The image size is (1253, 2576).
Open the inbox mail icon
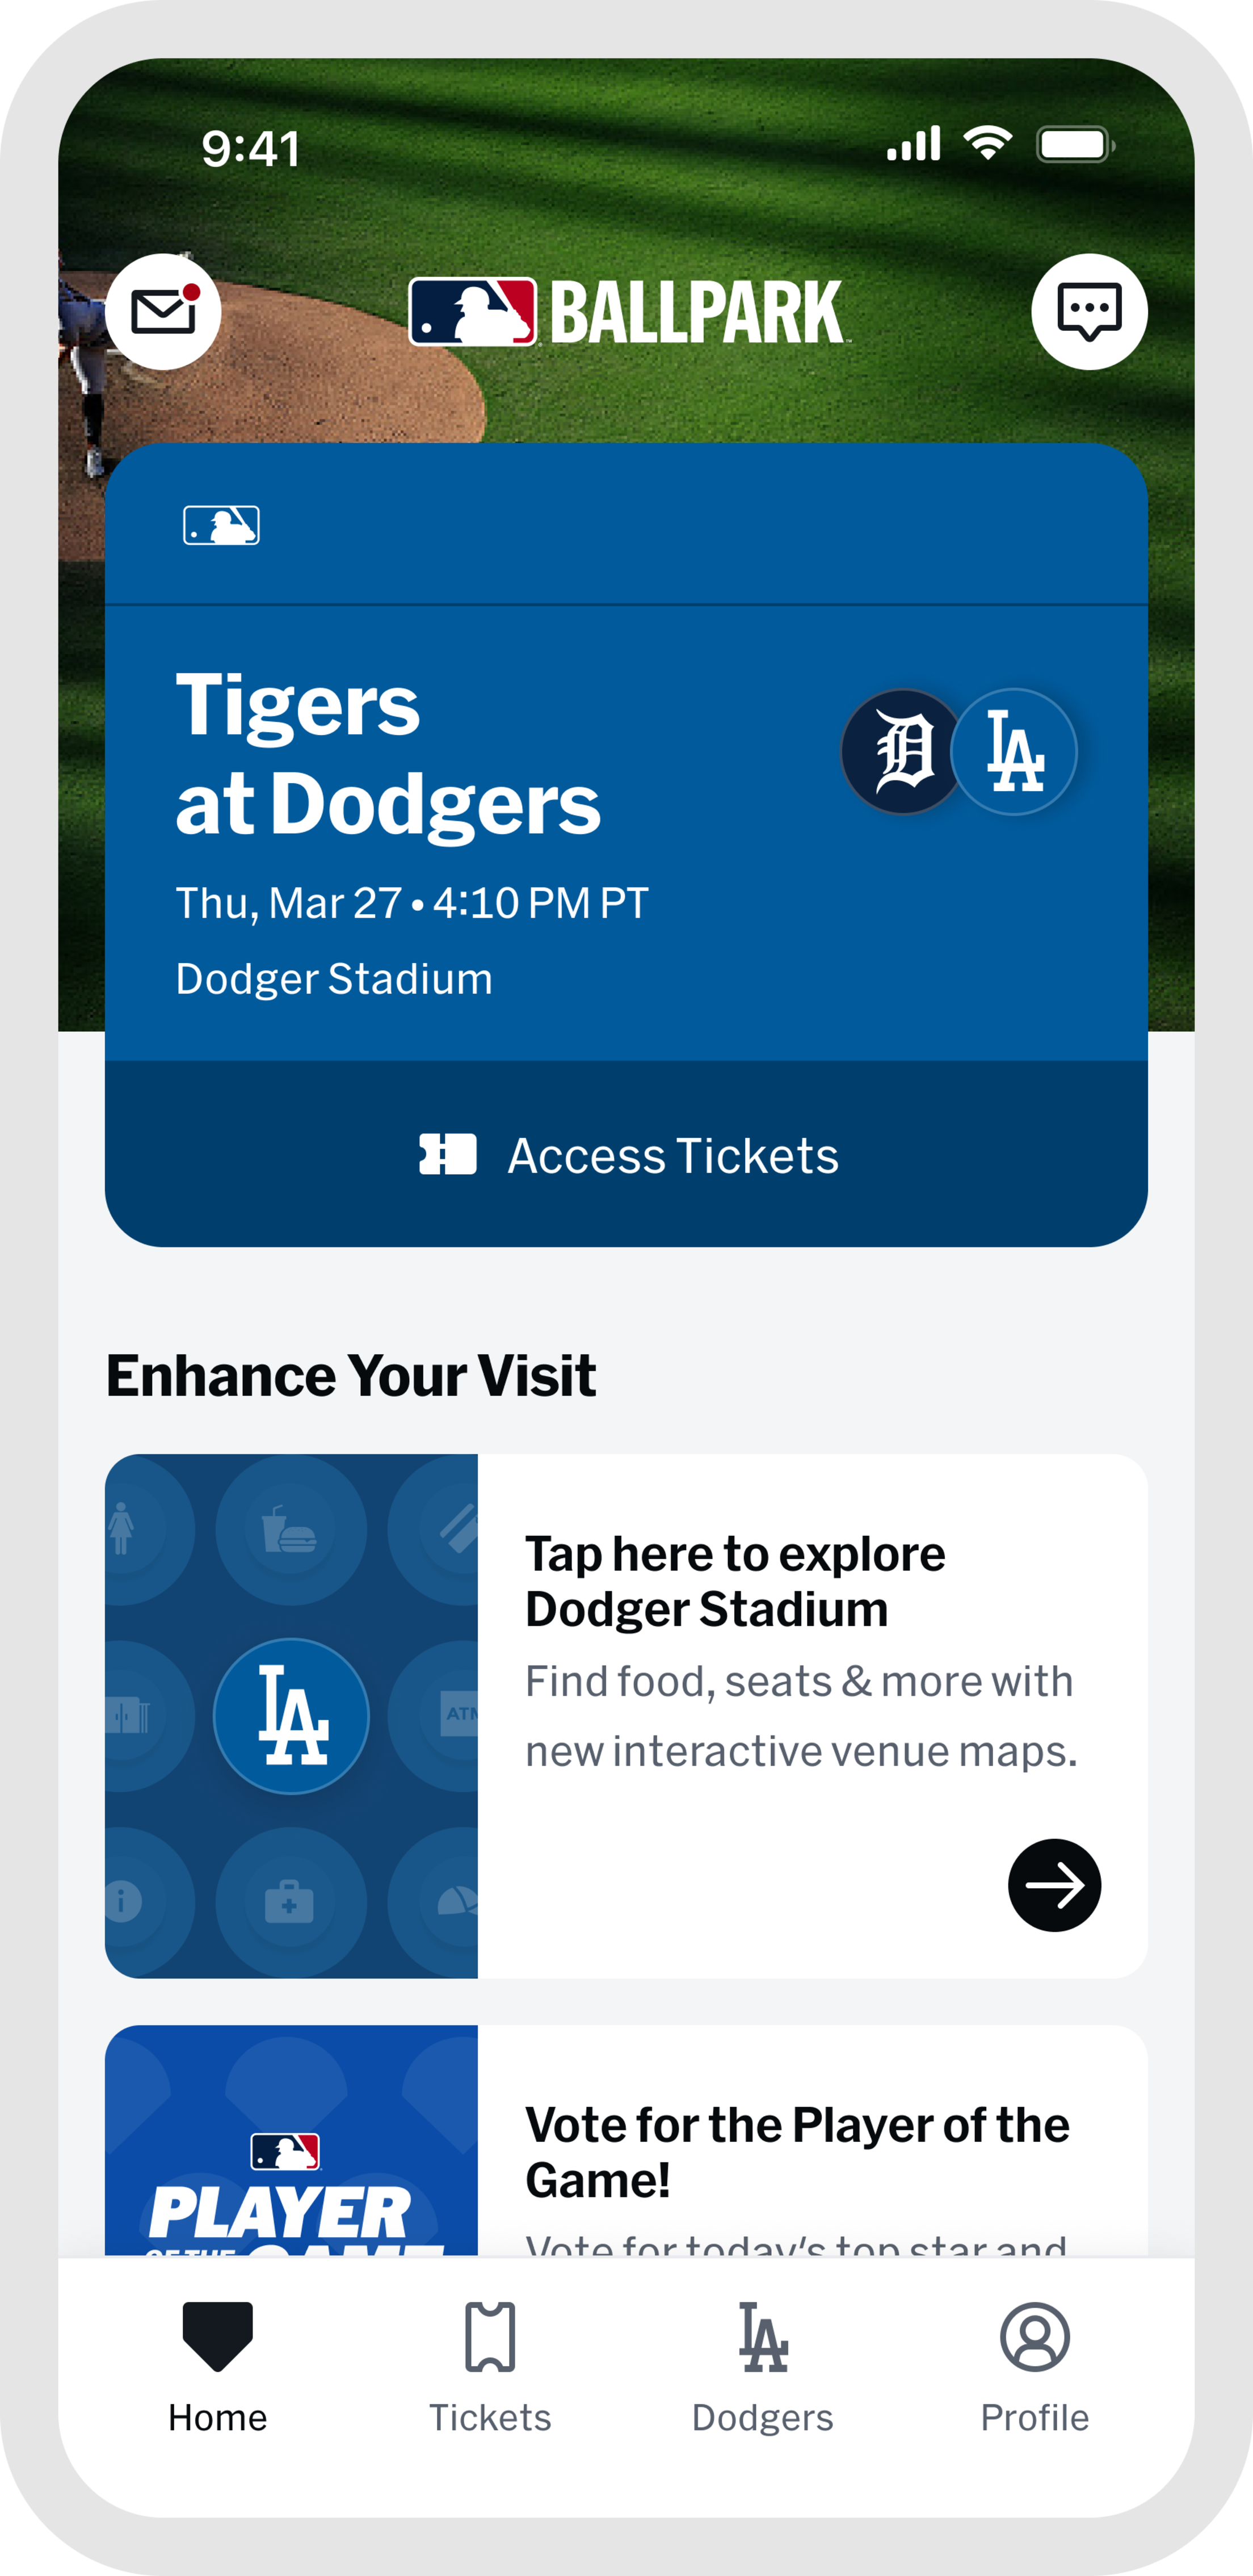pyautogui.click(x=163, y=312)
